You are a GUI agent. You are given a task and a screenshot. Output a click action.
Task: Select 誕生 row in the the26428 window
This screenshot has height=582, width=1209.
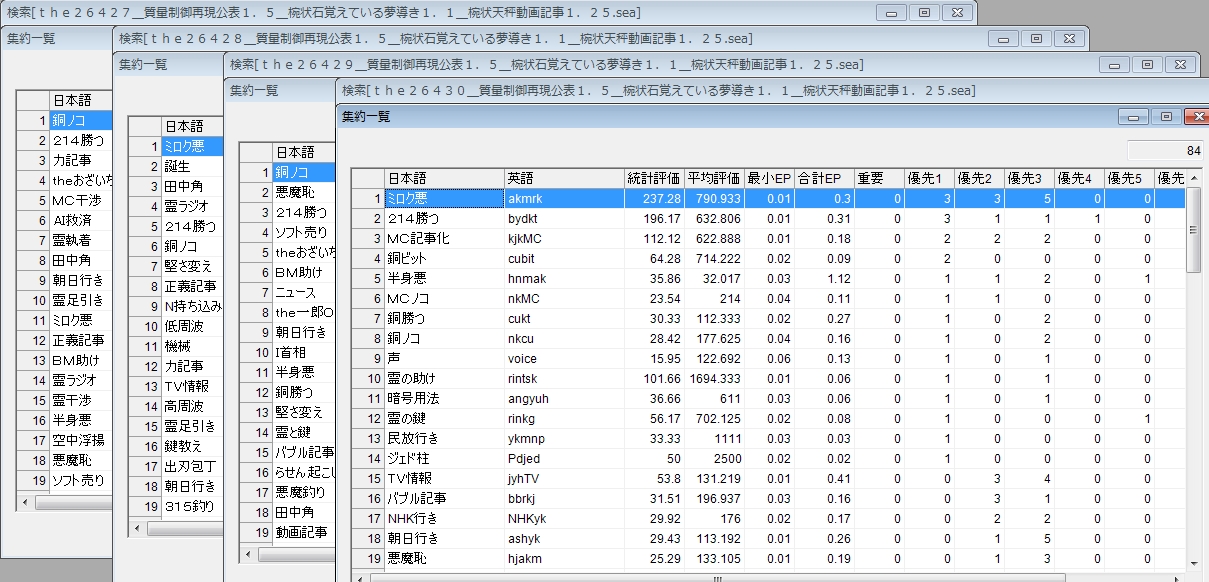190,167
